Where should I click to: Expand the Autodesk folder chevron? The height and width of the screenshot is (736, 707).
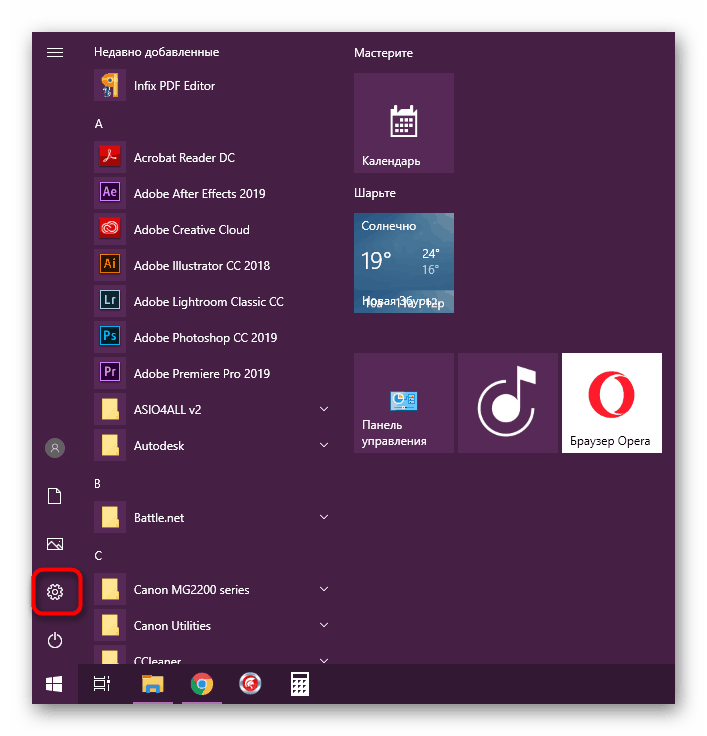pyautogui.click(x=324, y=445)
